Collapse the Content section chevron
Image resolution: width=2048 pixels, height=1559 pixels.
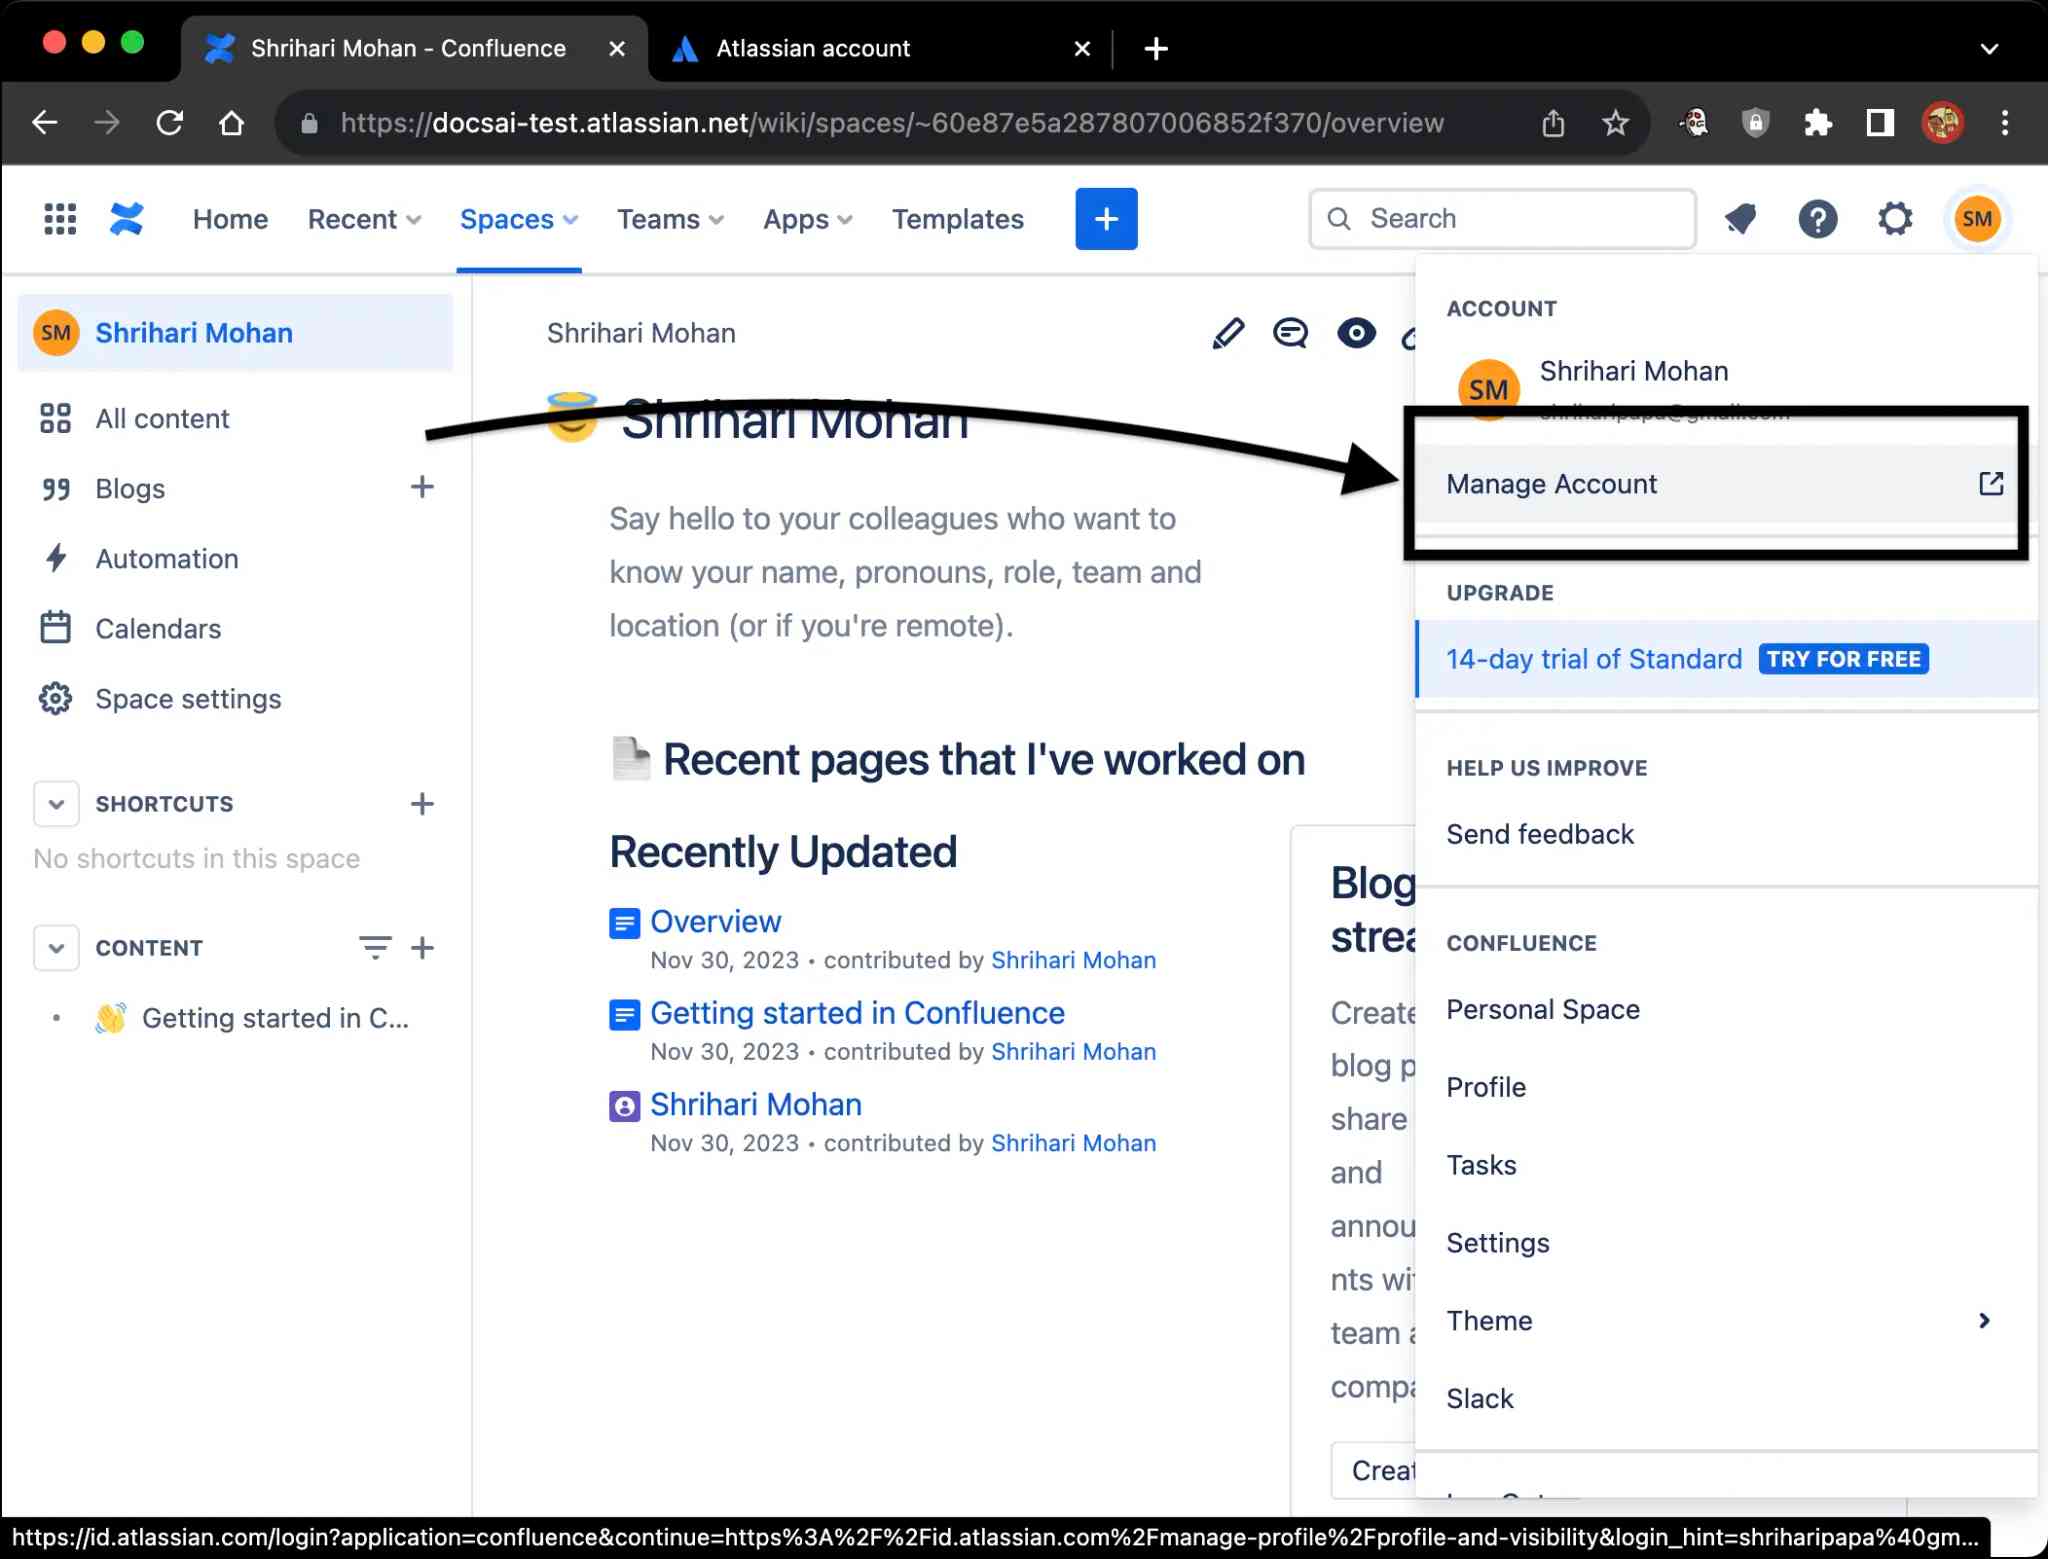56,948
